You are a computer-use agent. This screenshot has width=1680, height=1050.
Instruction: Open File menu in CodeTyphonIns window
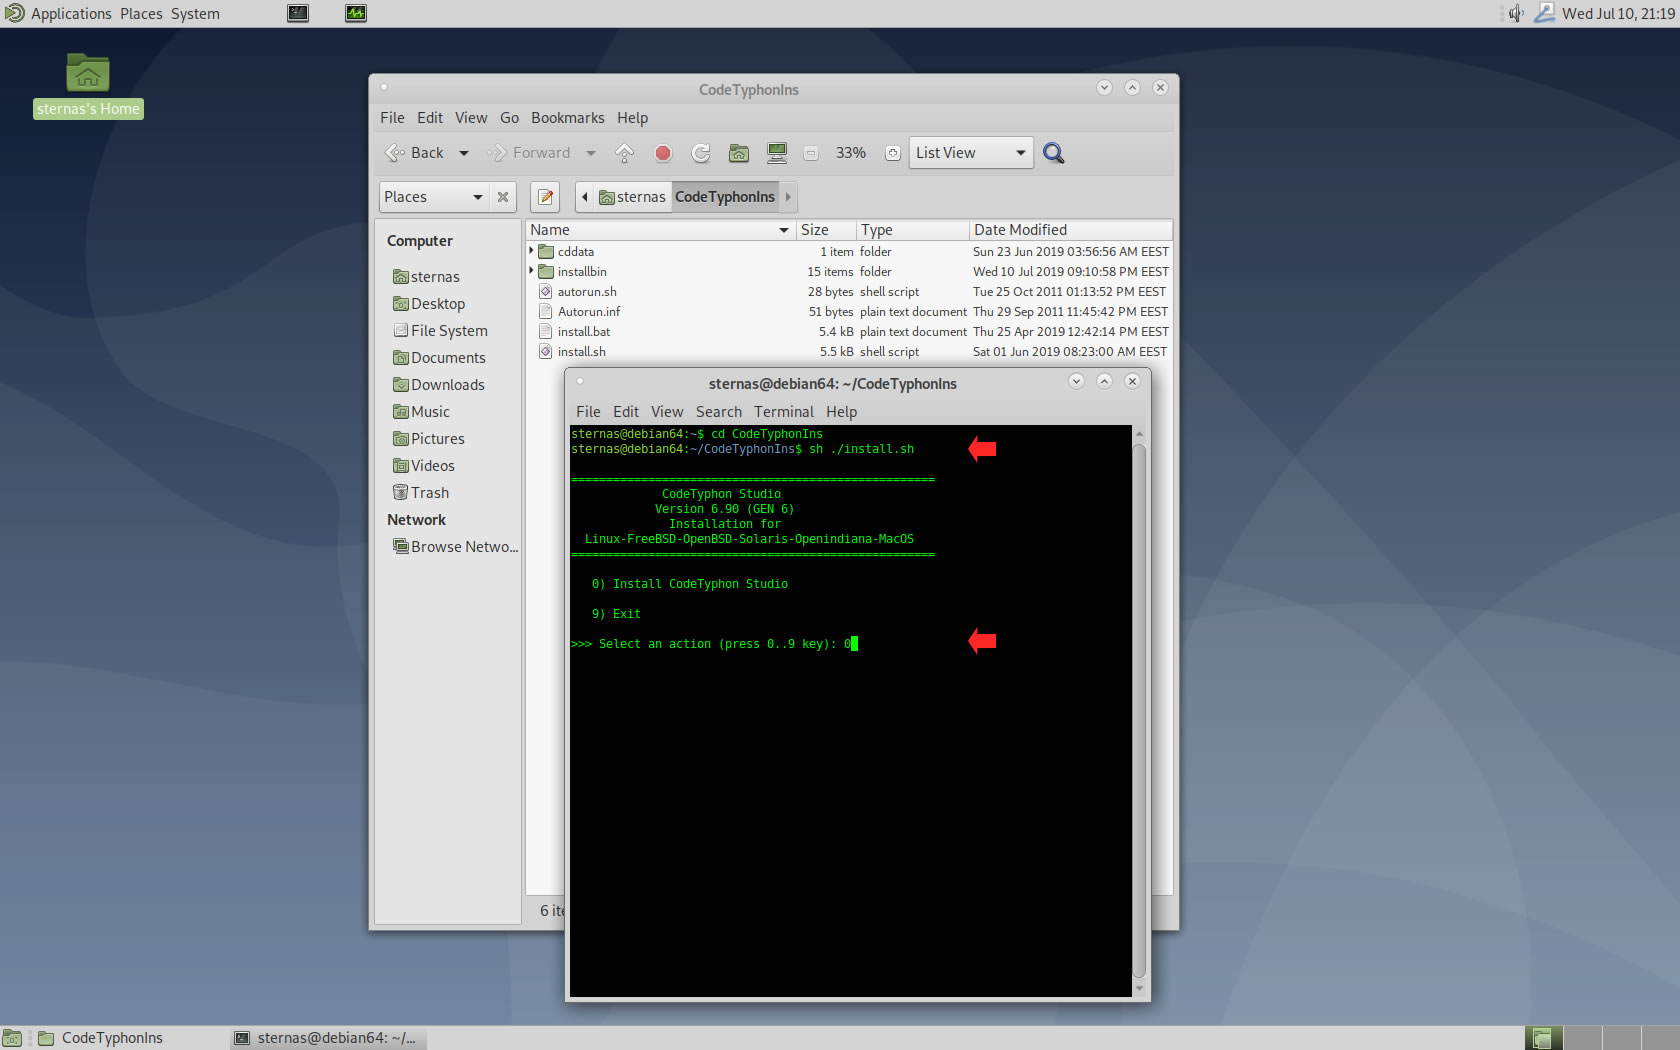click(x=392, y=118)
